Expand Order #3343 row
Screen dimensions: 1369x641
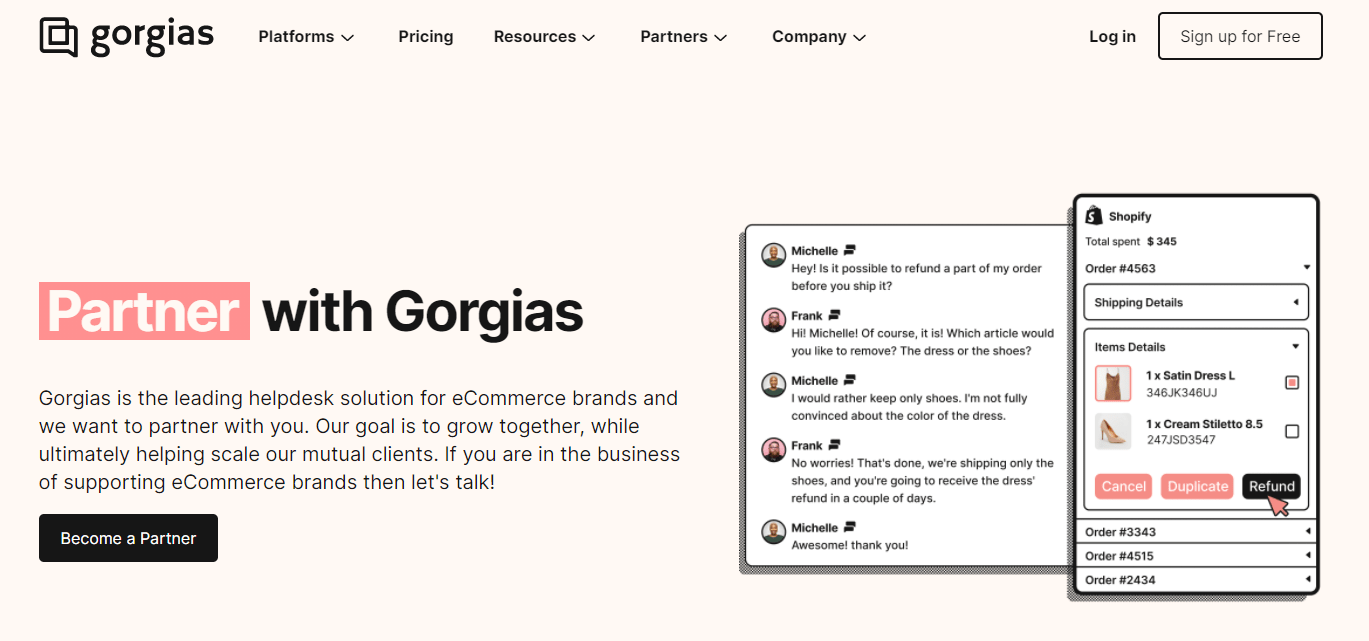pyautogui.click(x=1196, y=532)
